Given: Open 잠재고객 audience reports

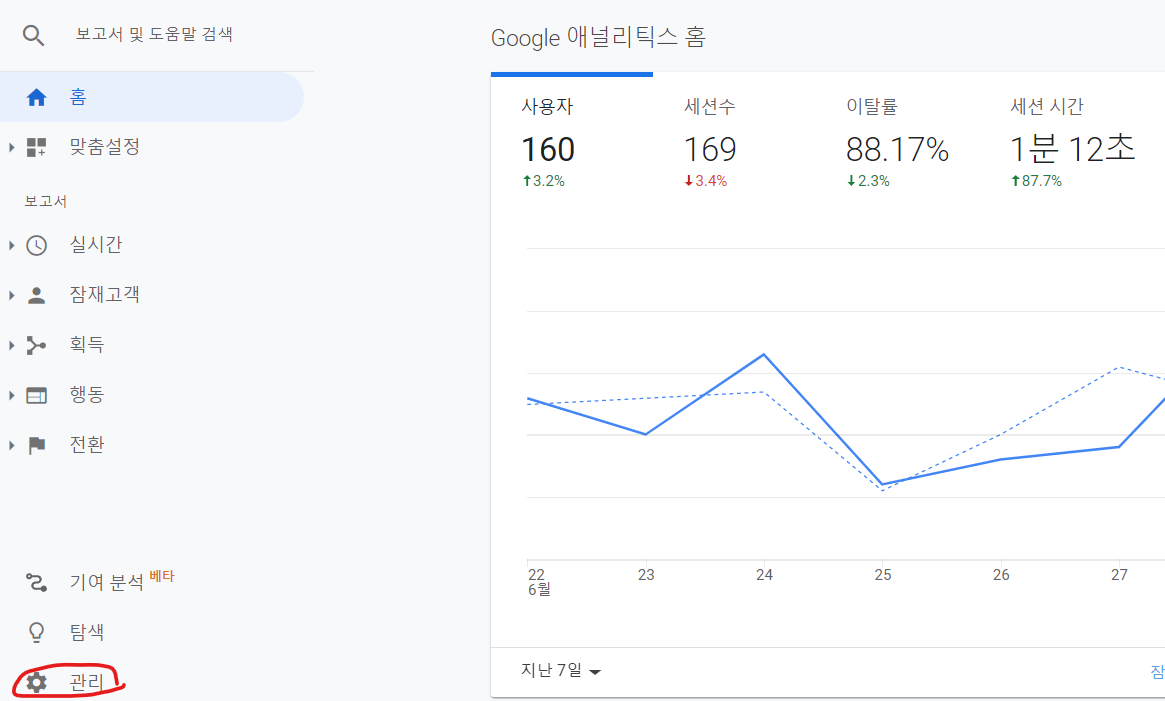Looking at the screenshot, I should 105,294.
